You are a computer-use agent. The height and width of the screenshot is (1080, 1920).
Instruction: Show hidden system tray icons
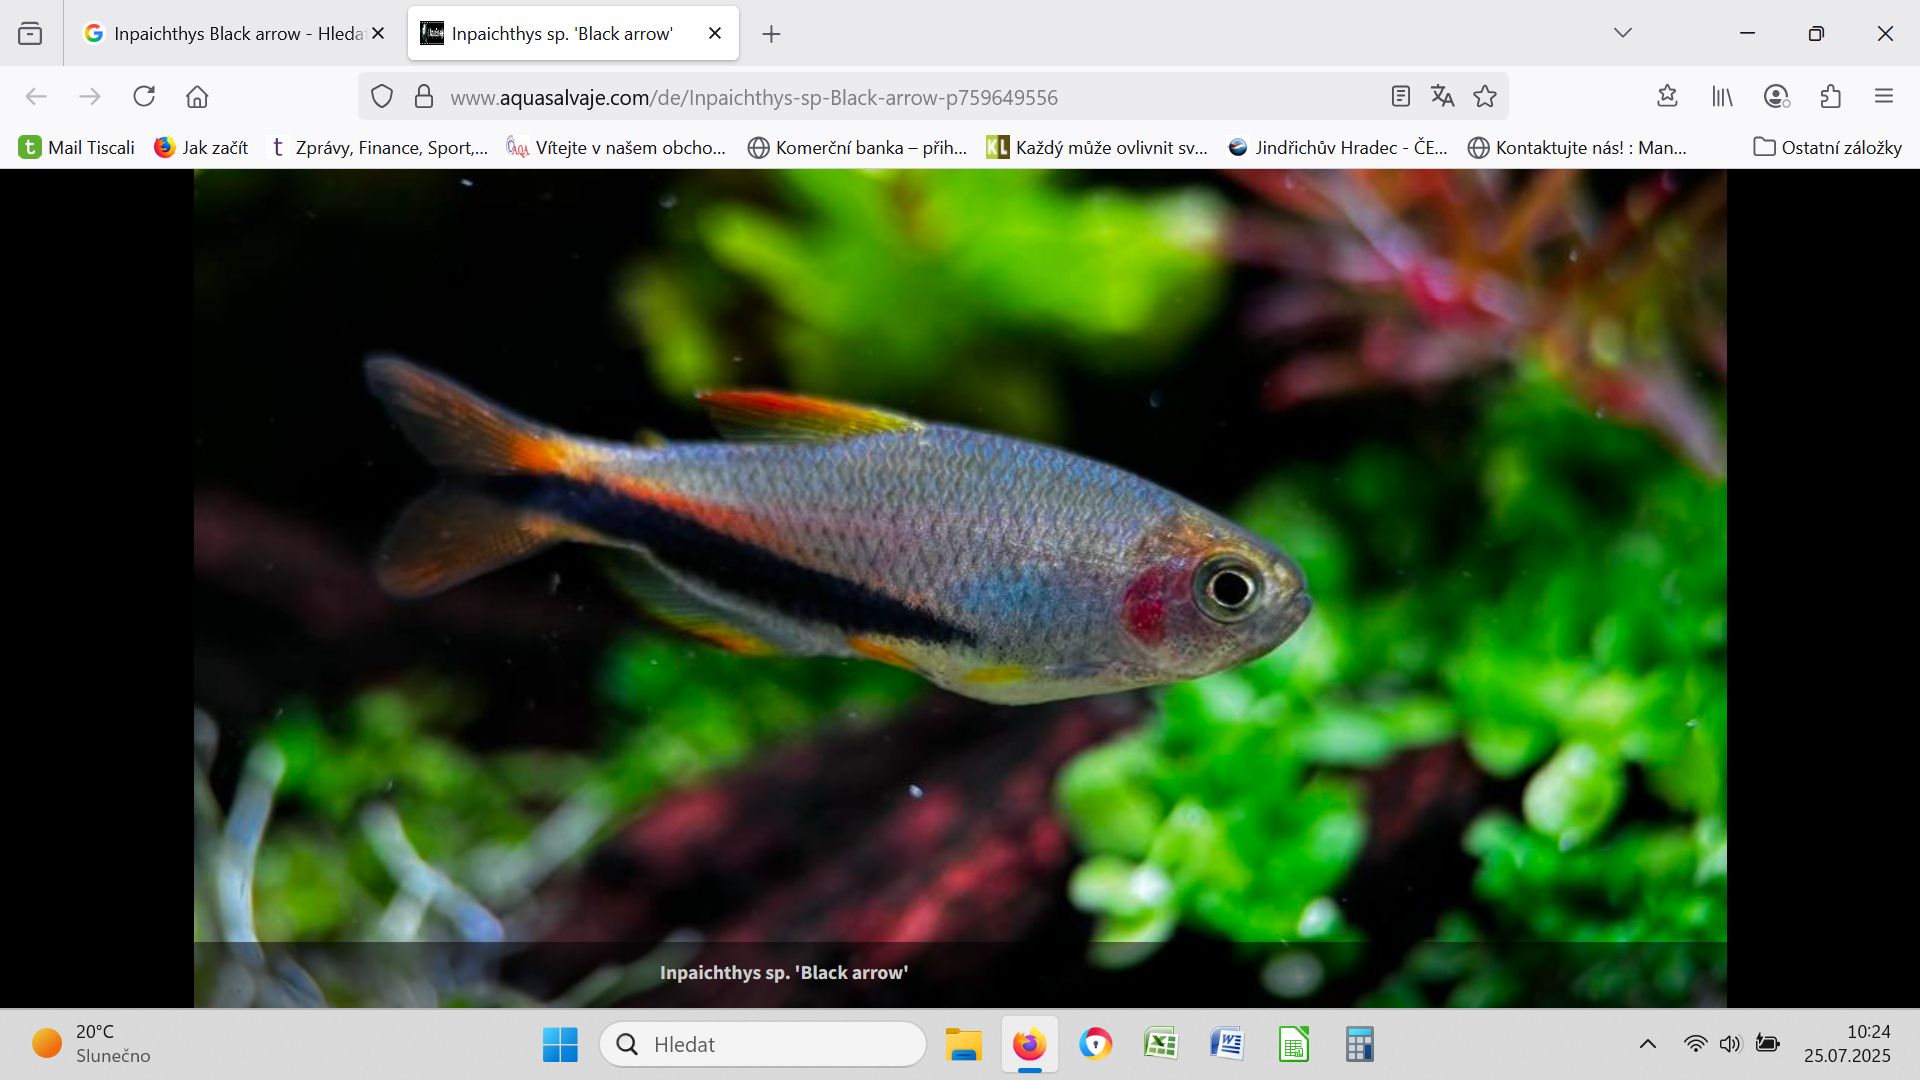coord(1647,1043)
